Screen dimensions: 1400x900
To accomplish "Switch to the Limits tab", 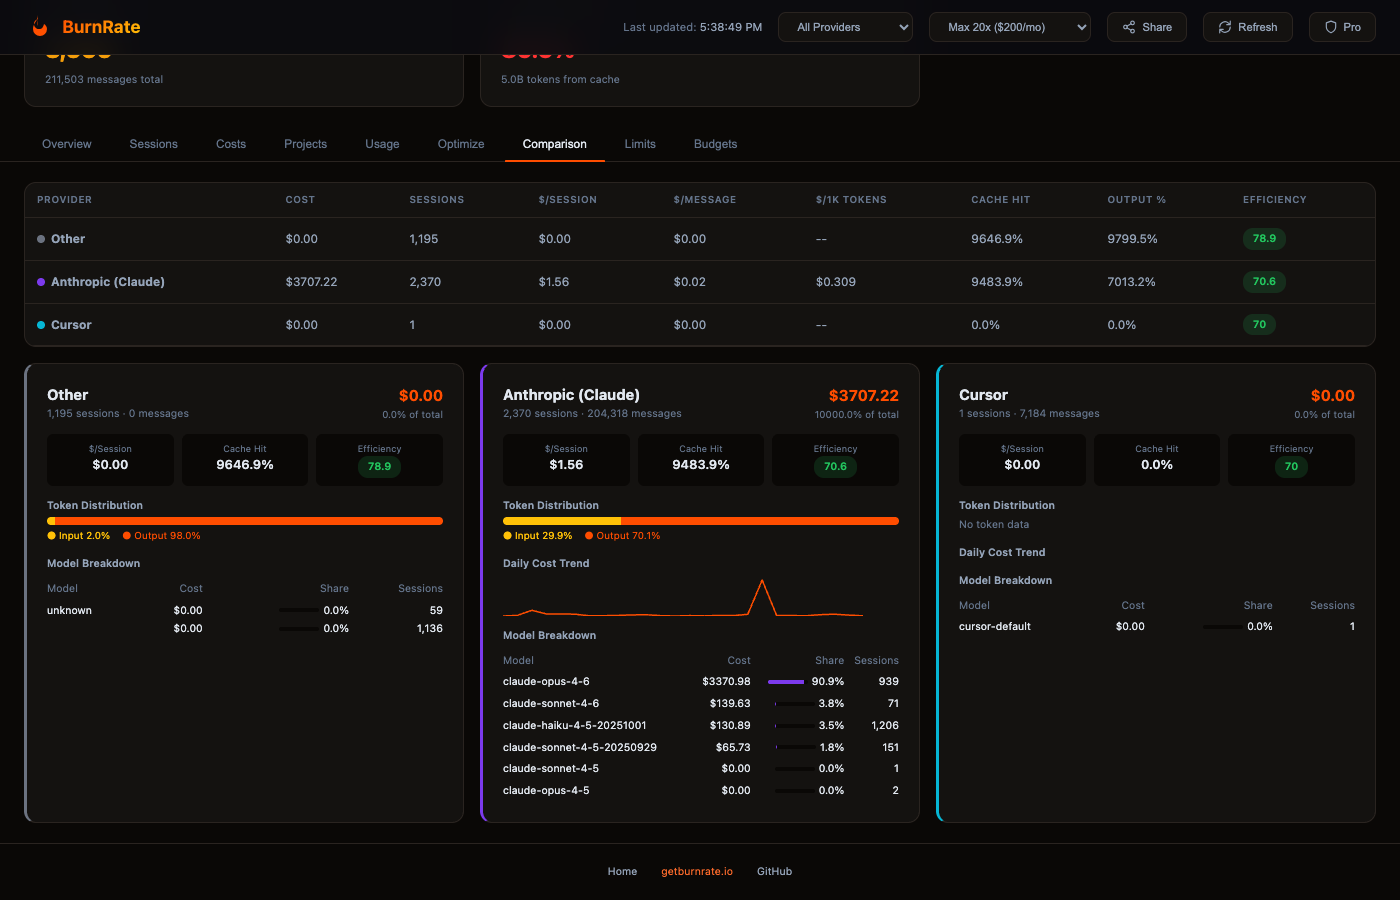I will [x=640, y=143].
